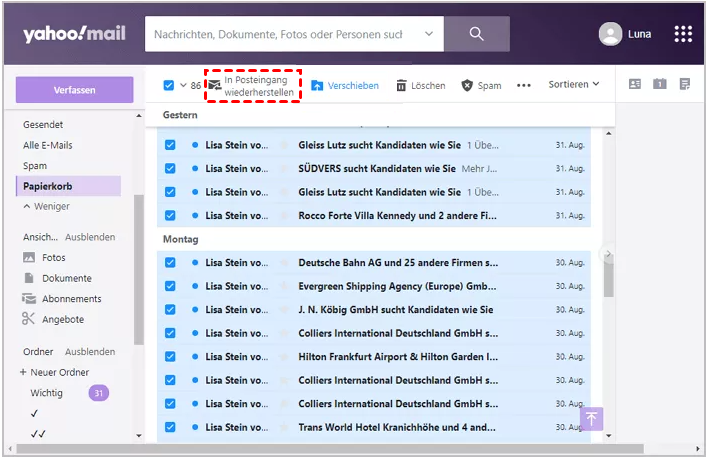The height and width of the screenshot is (458, 707).
Task: Click unread dot on Deutsche Bahn email
Action: tap(195, 262)
